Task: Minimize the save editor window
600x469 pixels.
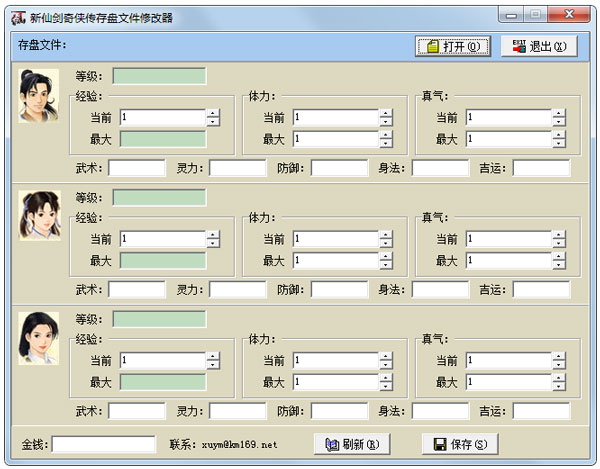Action: click(511, 15)
